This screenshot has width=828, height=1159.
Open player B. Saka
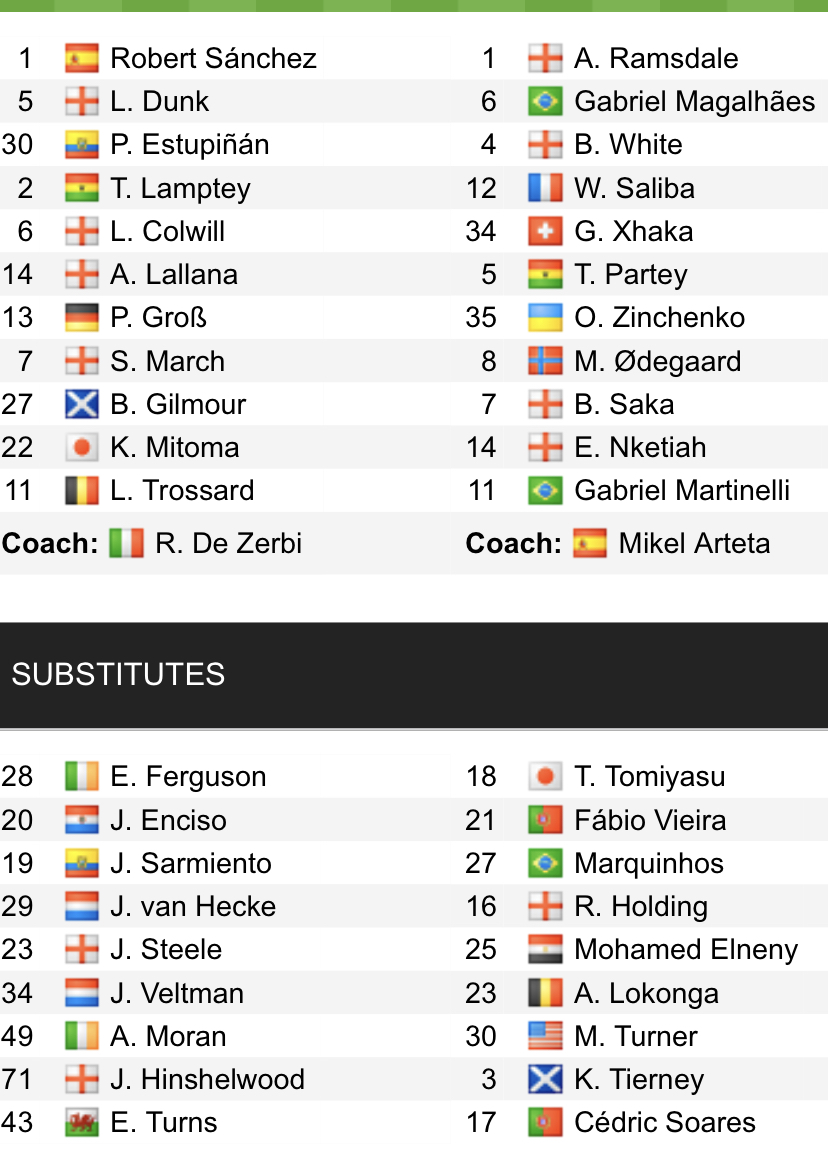point(624,404)
